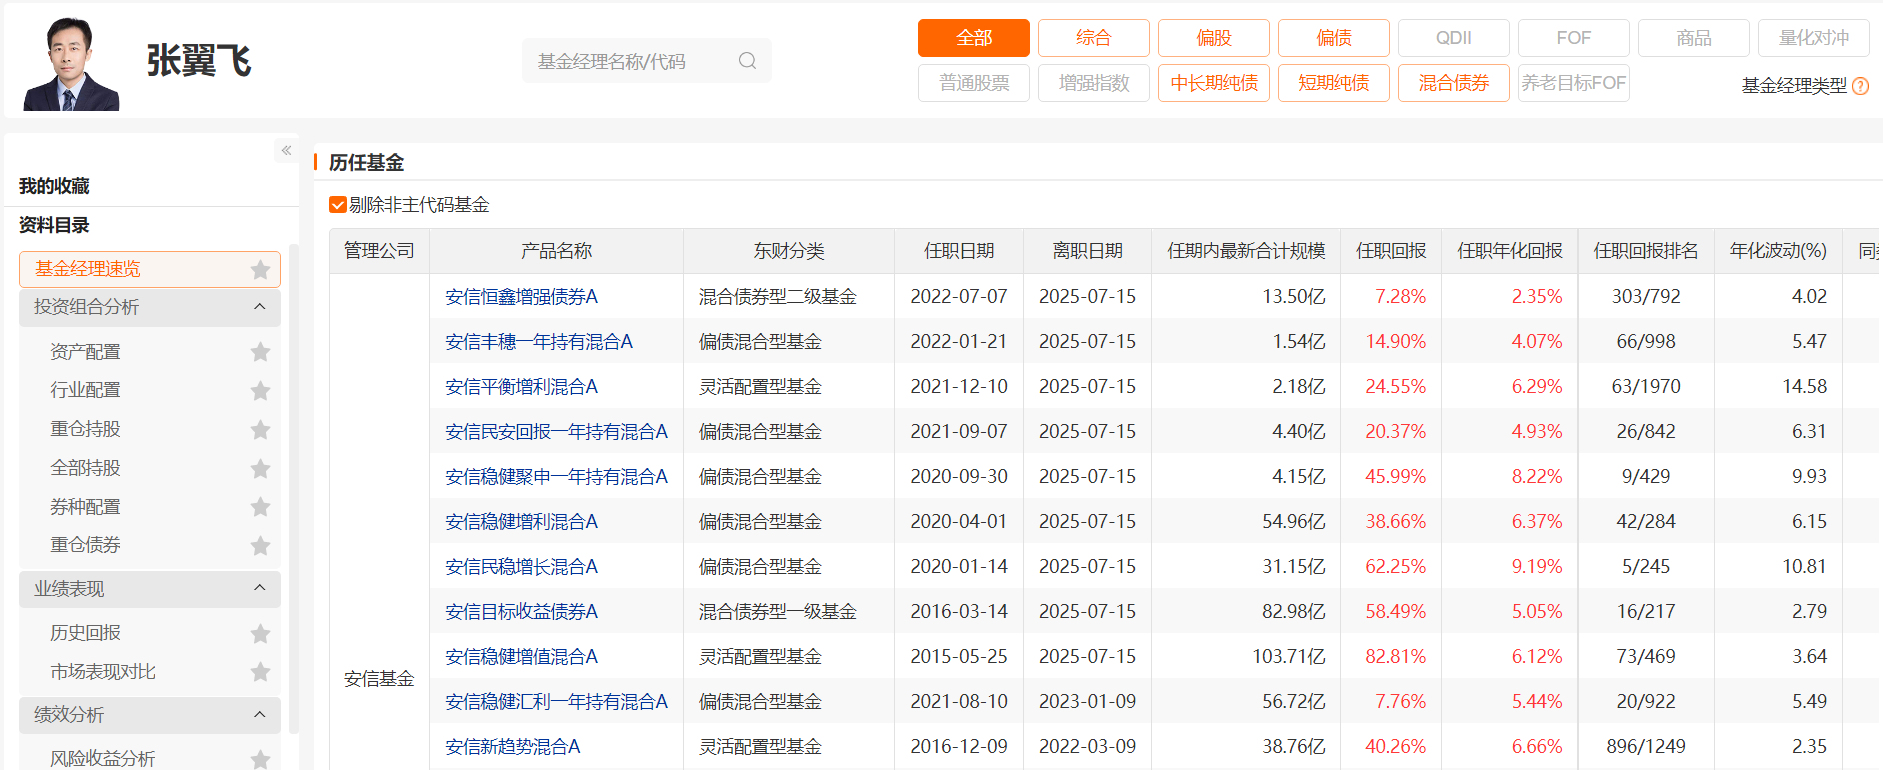Star the 全部持股 item
The width and height of the screenshot is (1883, 770).
[x=260, y=468]
